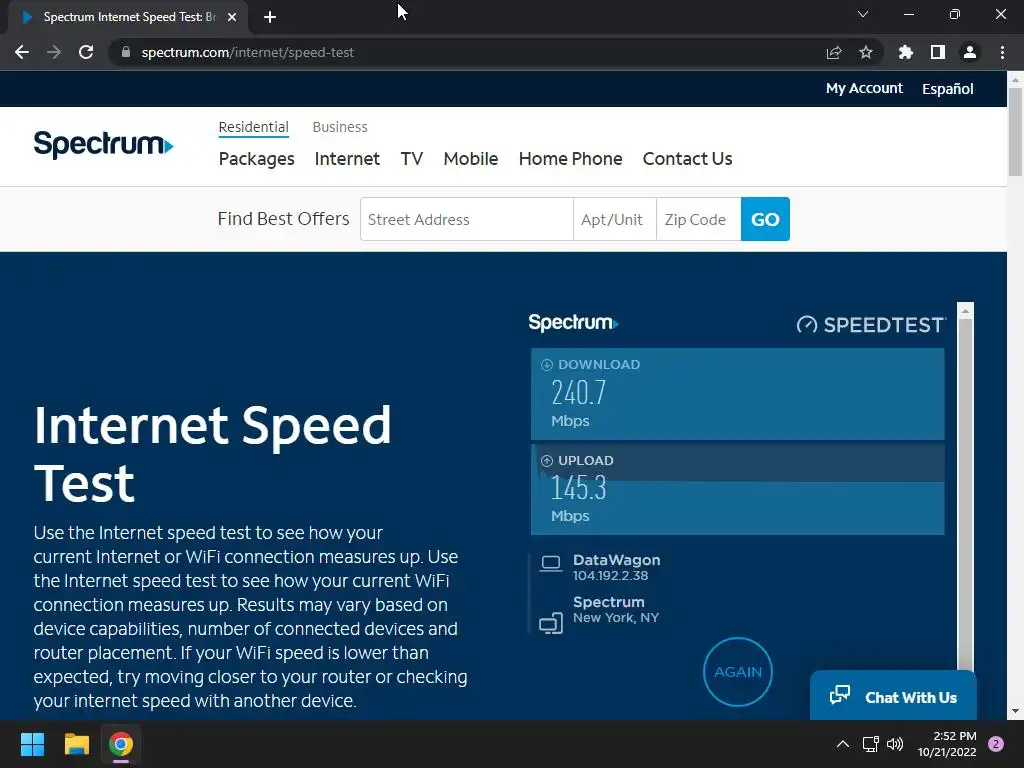Click the download arrow icon beside DOWNLOAD
Viewport: 1024px width, 768px height.
pyautogui.click(x=547, y=365)
